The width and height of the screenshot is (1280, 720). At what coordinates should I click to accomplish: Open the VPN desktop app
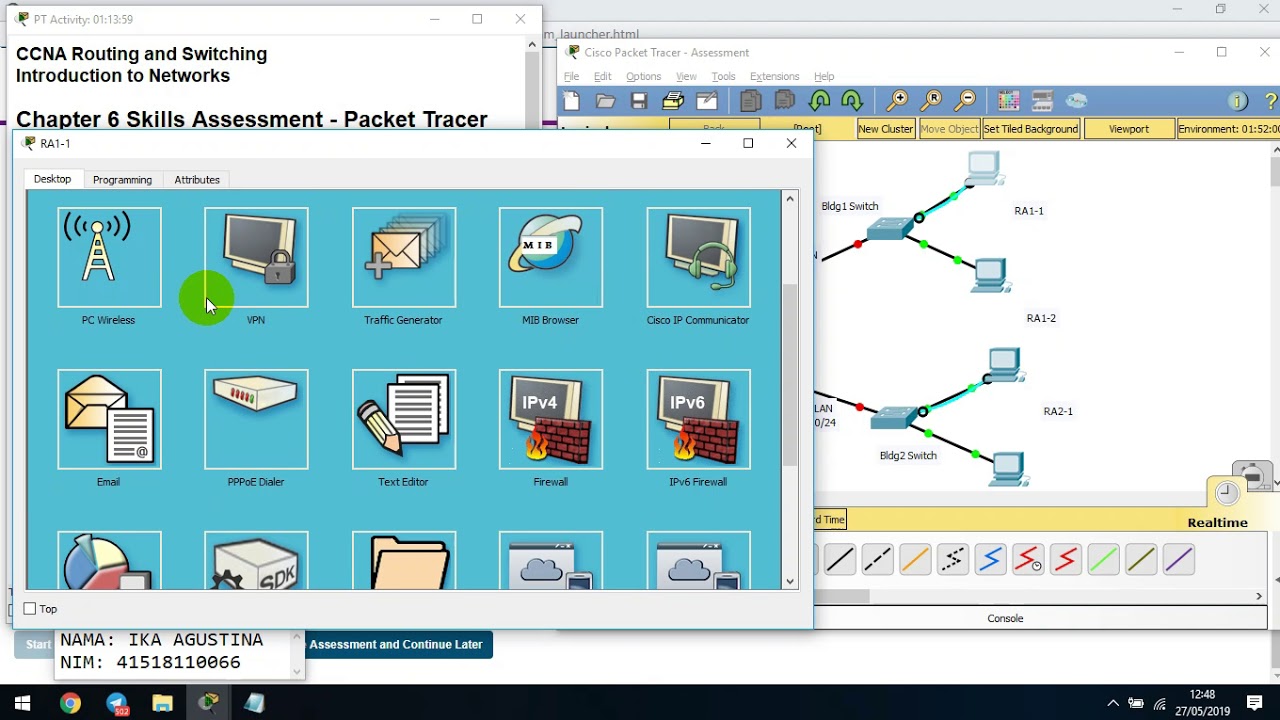click(256, 257)
